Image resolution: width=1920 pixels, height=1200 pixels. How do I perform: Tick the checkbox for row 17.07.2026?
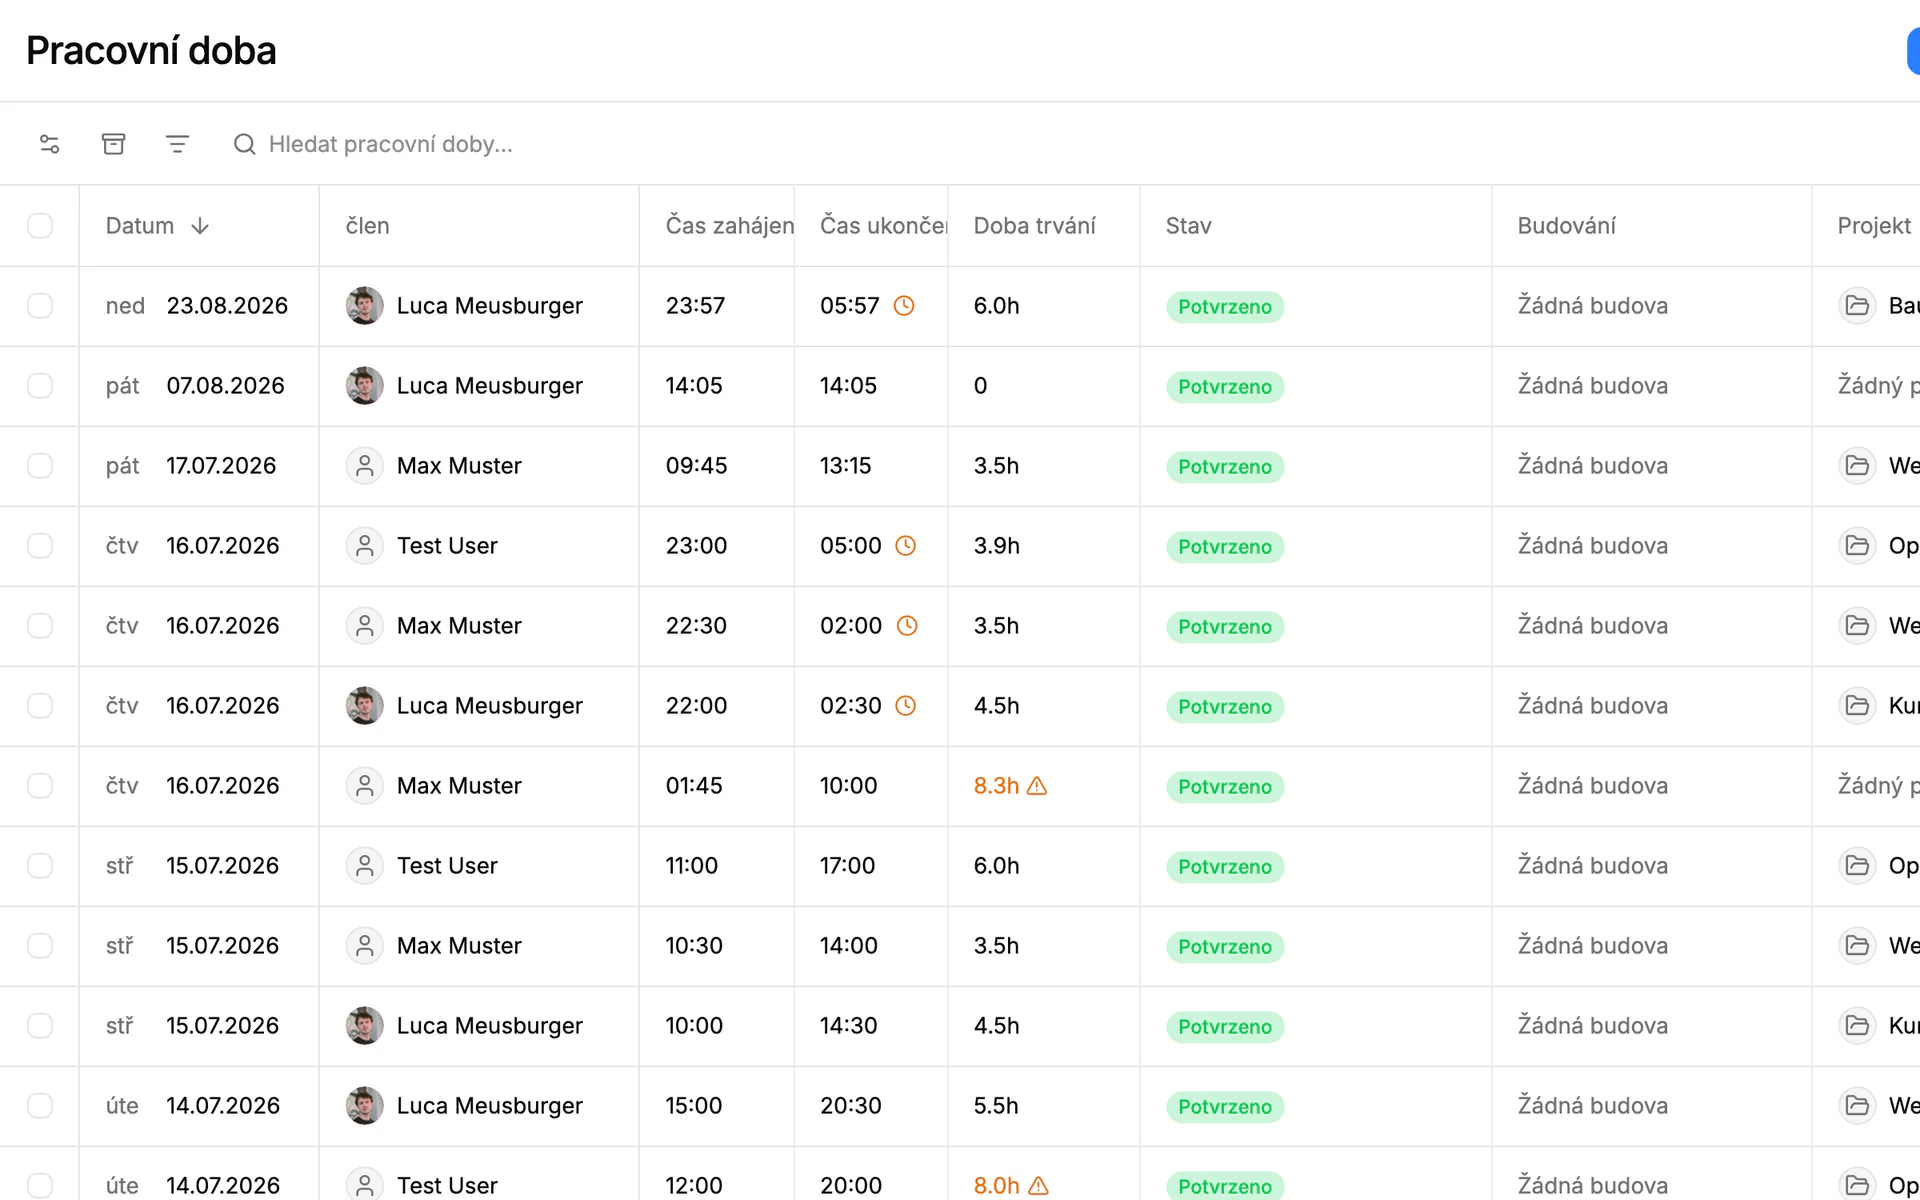click(x=40, y=466)
